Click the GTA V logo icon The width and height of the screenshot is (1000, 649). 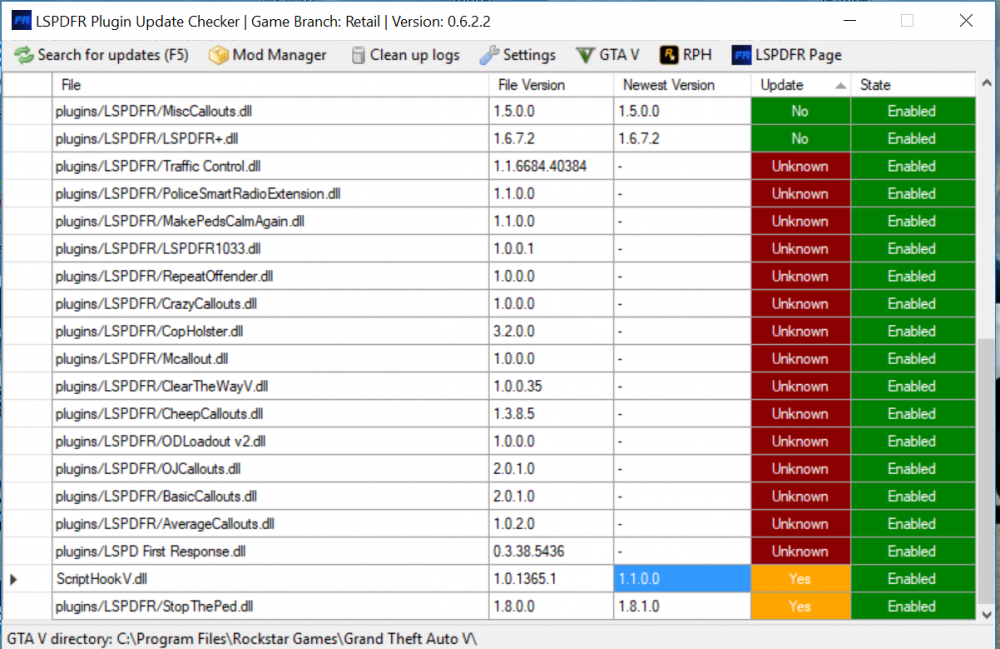(x=585, y=55)
